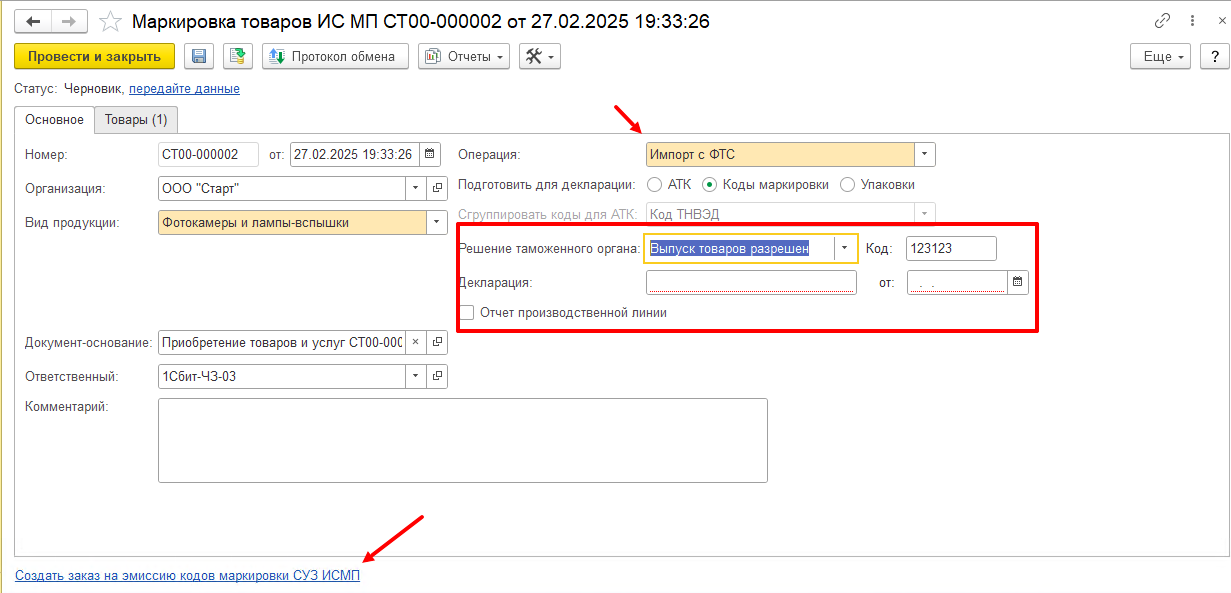Click the post document icon

(237, 57)
